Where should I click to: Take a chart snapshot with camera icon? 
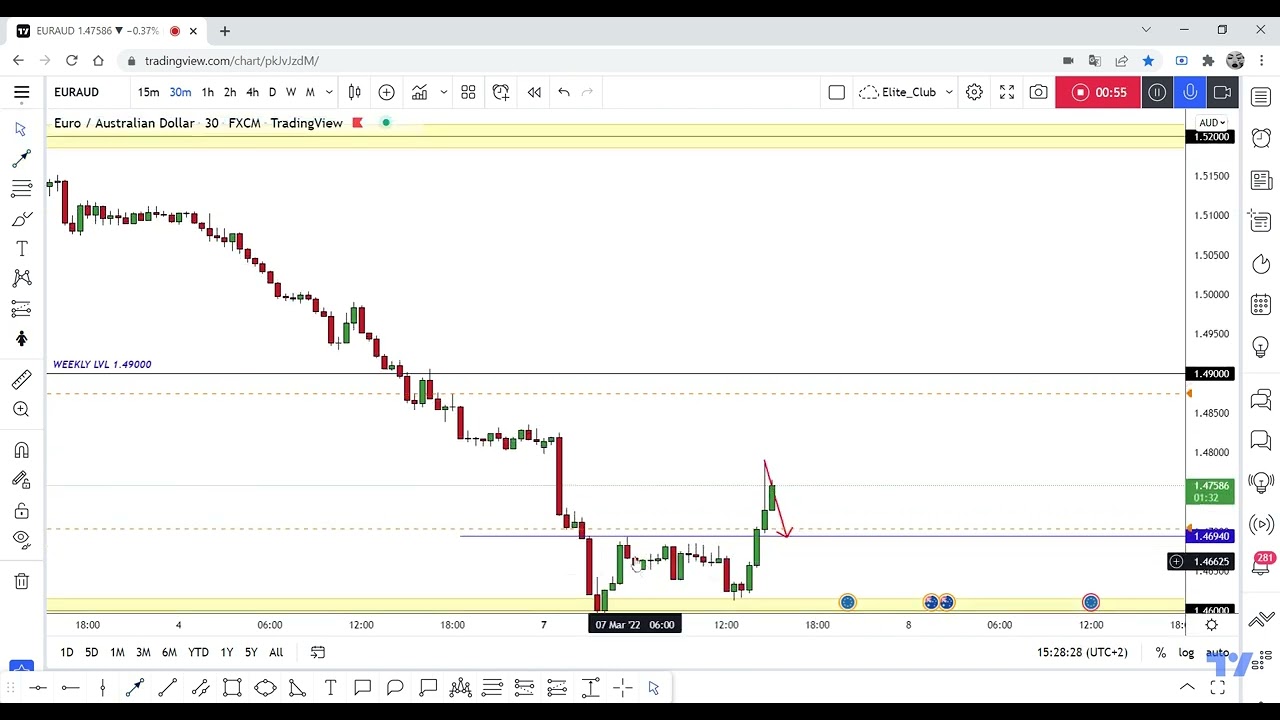(x=1039, y=92)
